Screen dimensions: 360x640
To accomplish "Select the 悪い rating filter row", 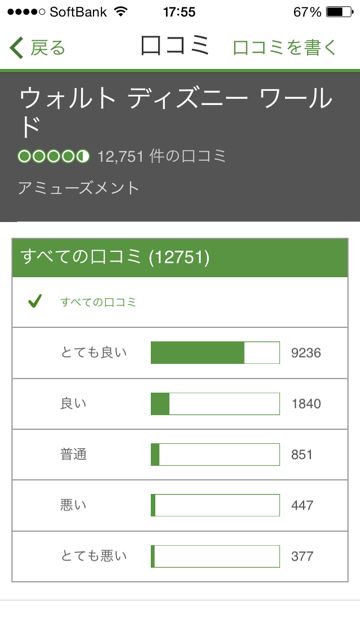I will point(180,505).
